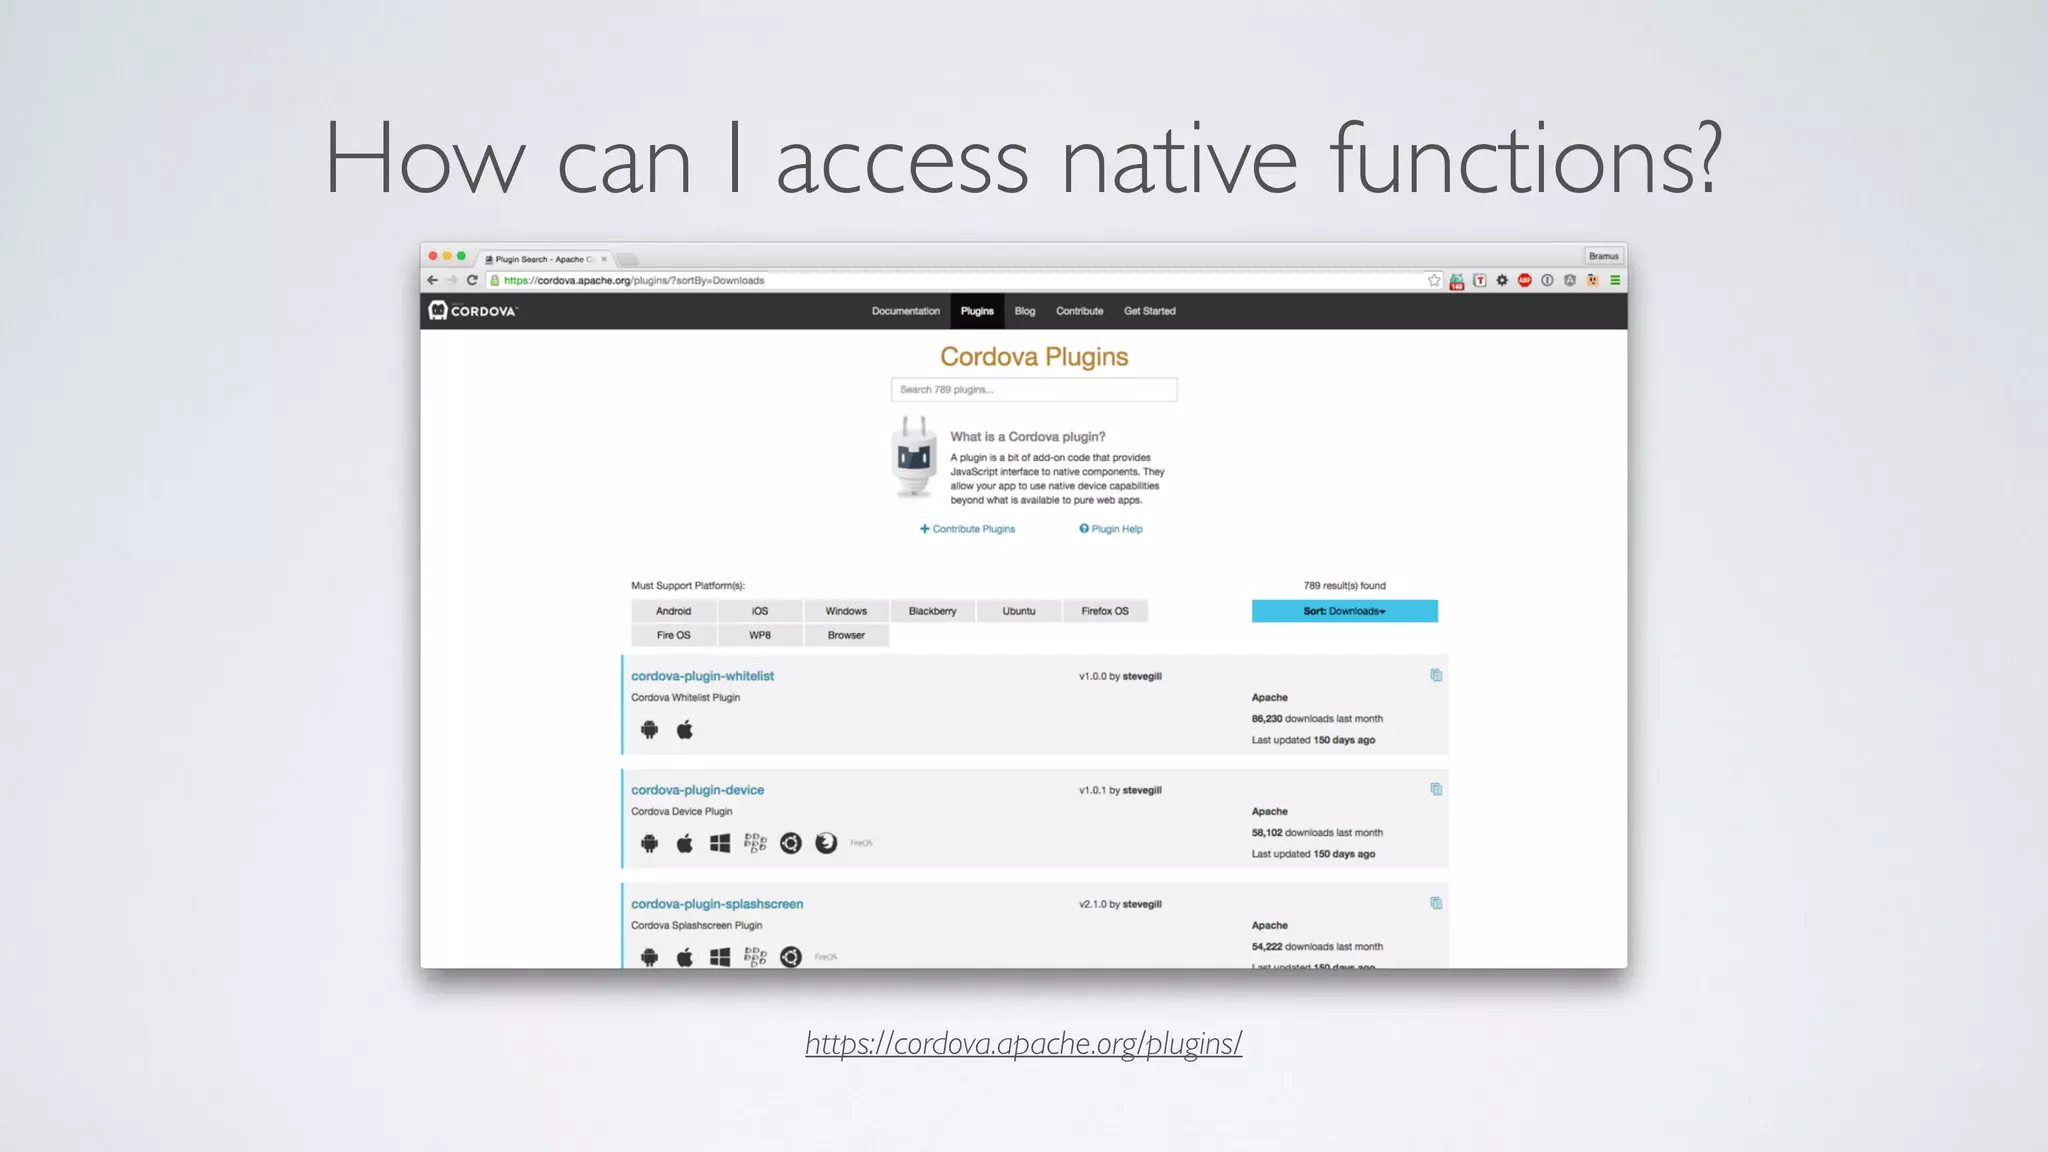Click the browser address bar URL
This screenshot has height=1152, width=2048.
tap(634, 281)
